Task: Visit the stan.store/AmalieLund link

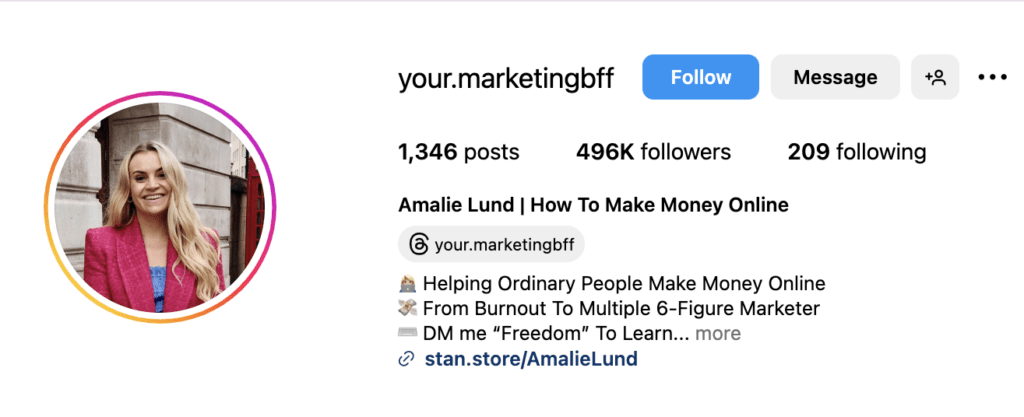Action: point(531,358)
